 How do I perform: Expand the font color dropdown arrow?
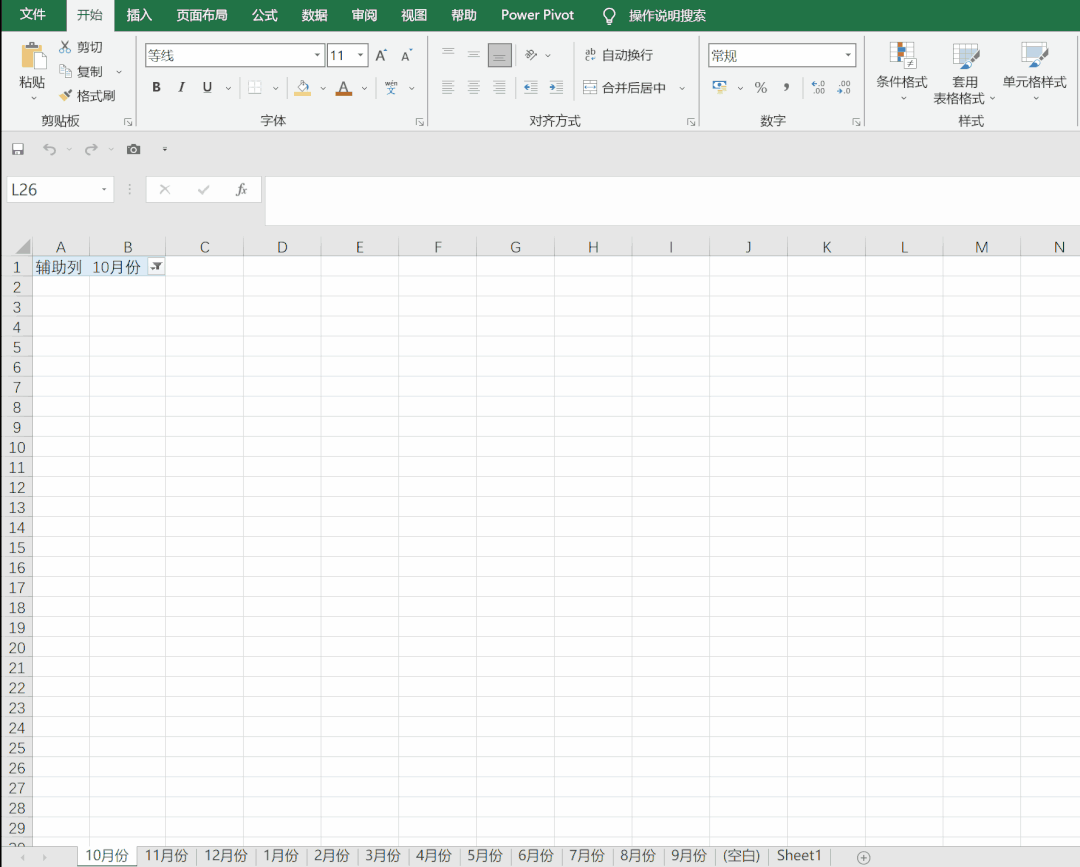pyautogui.click(x=364, y=88)
